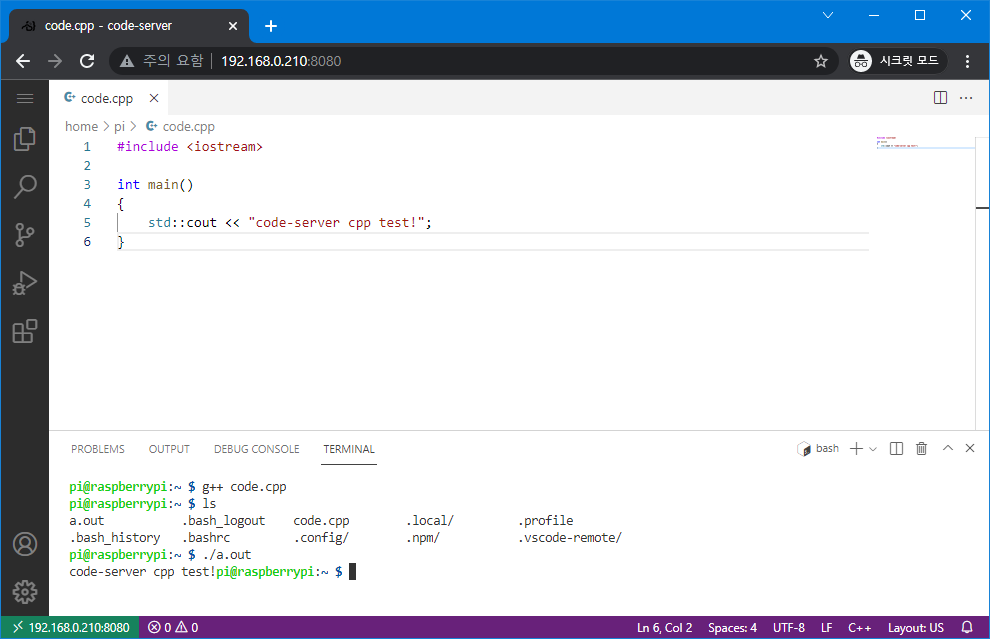Bookmark this page with the star icon
990x639 pixels.
pyautogui.click(x=820, y=61)
